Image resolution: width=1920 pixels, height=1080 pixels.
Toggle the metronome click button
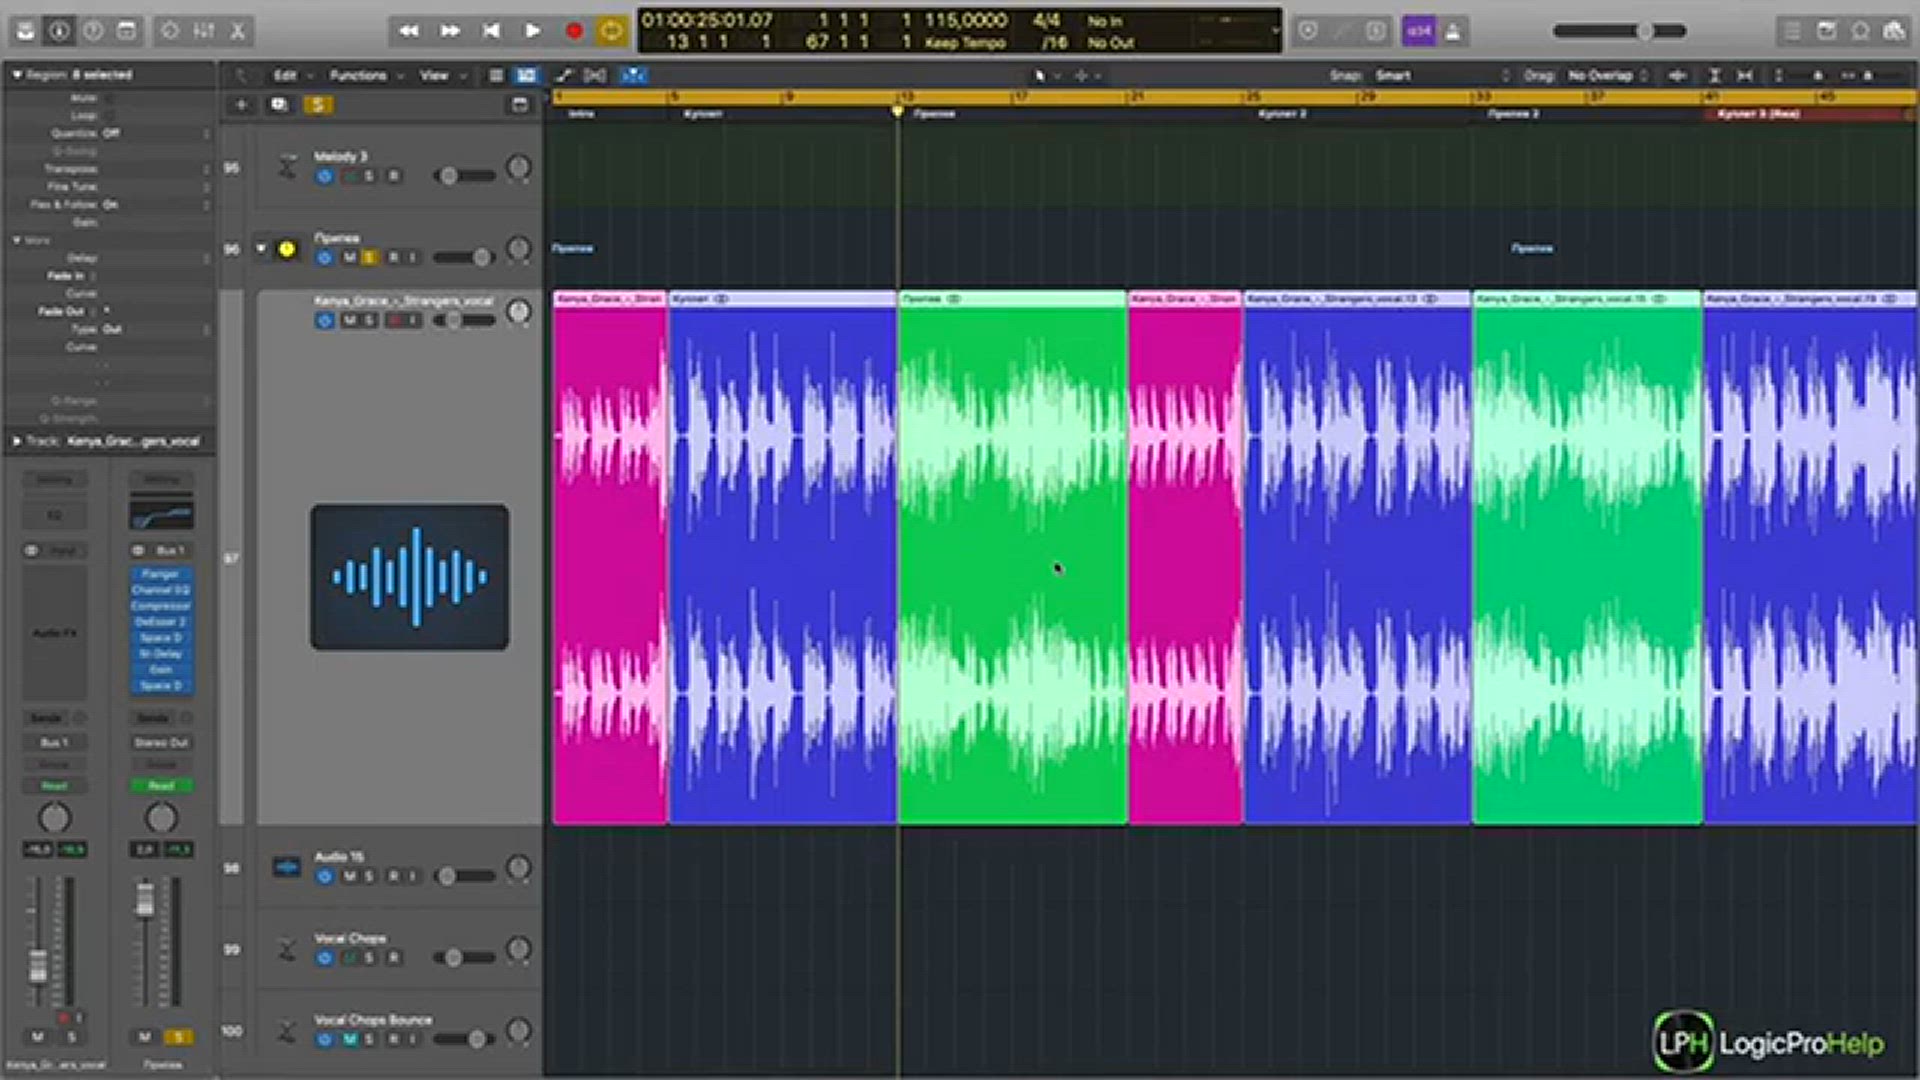click(x=1453, y=31)
